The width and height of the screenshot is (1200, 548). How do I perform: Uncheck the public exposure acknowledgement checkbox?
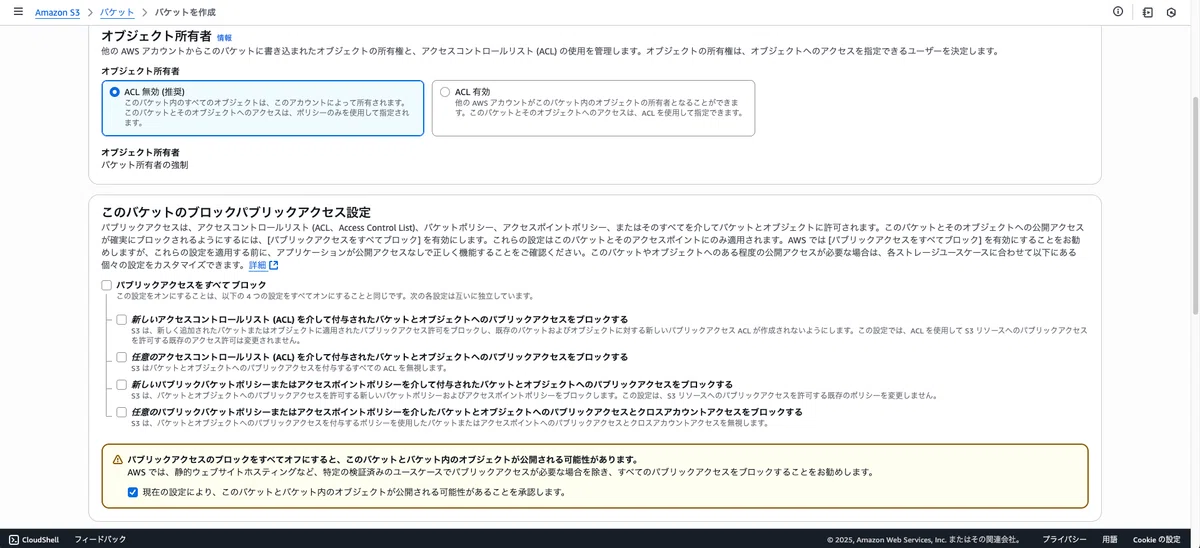133,492
